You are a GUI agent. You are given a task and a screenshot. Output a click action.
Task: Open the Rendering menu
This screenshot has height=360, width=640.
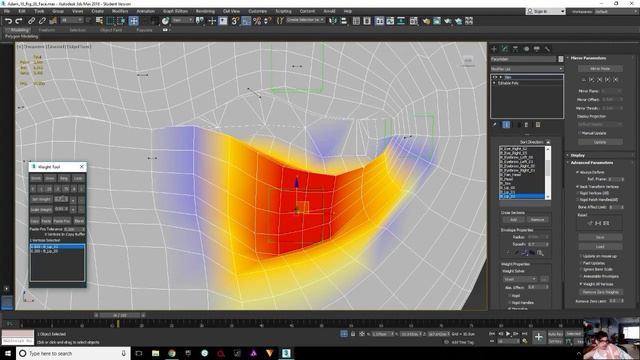205,11
